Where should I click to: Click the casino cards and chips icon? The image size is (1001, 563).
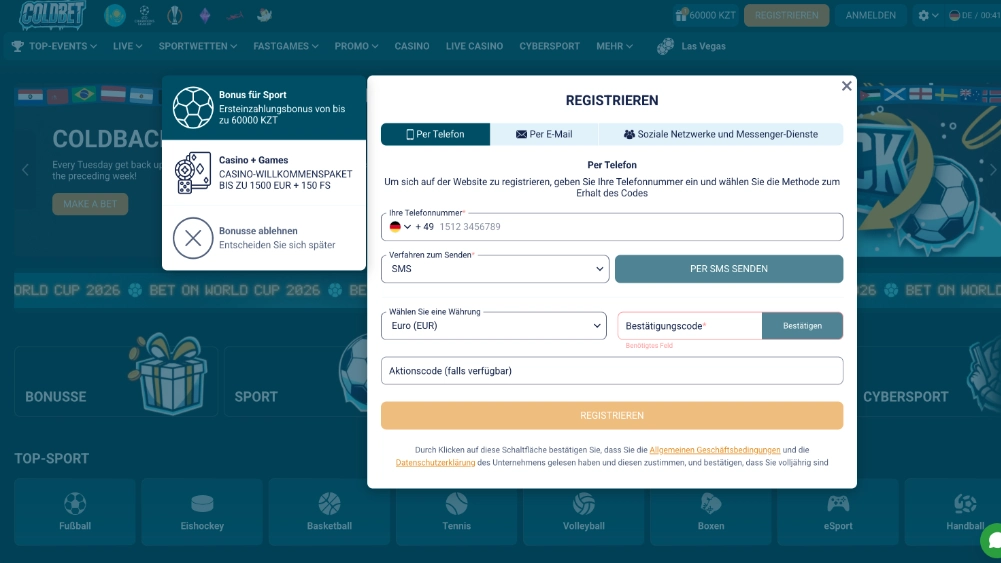(x=193, y=172)
